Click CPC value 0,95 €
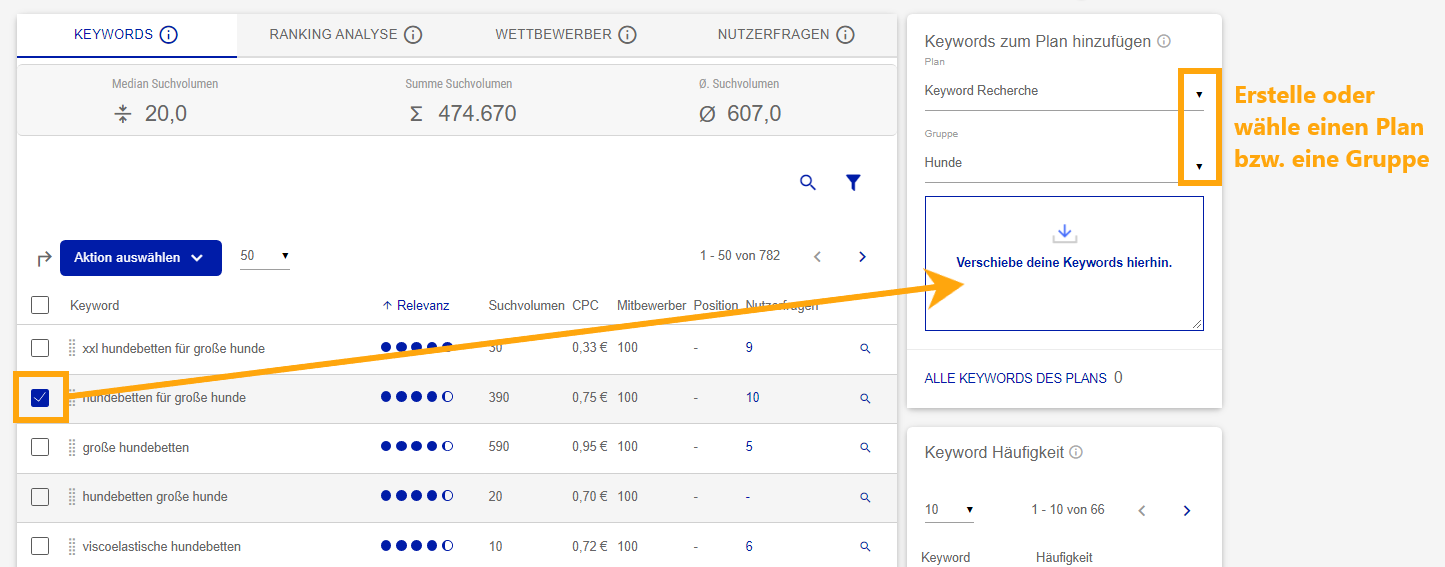 tap(590, 447)
